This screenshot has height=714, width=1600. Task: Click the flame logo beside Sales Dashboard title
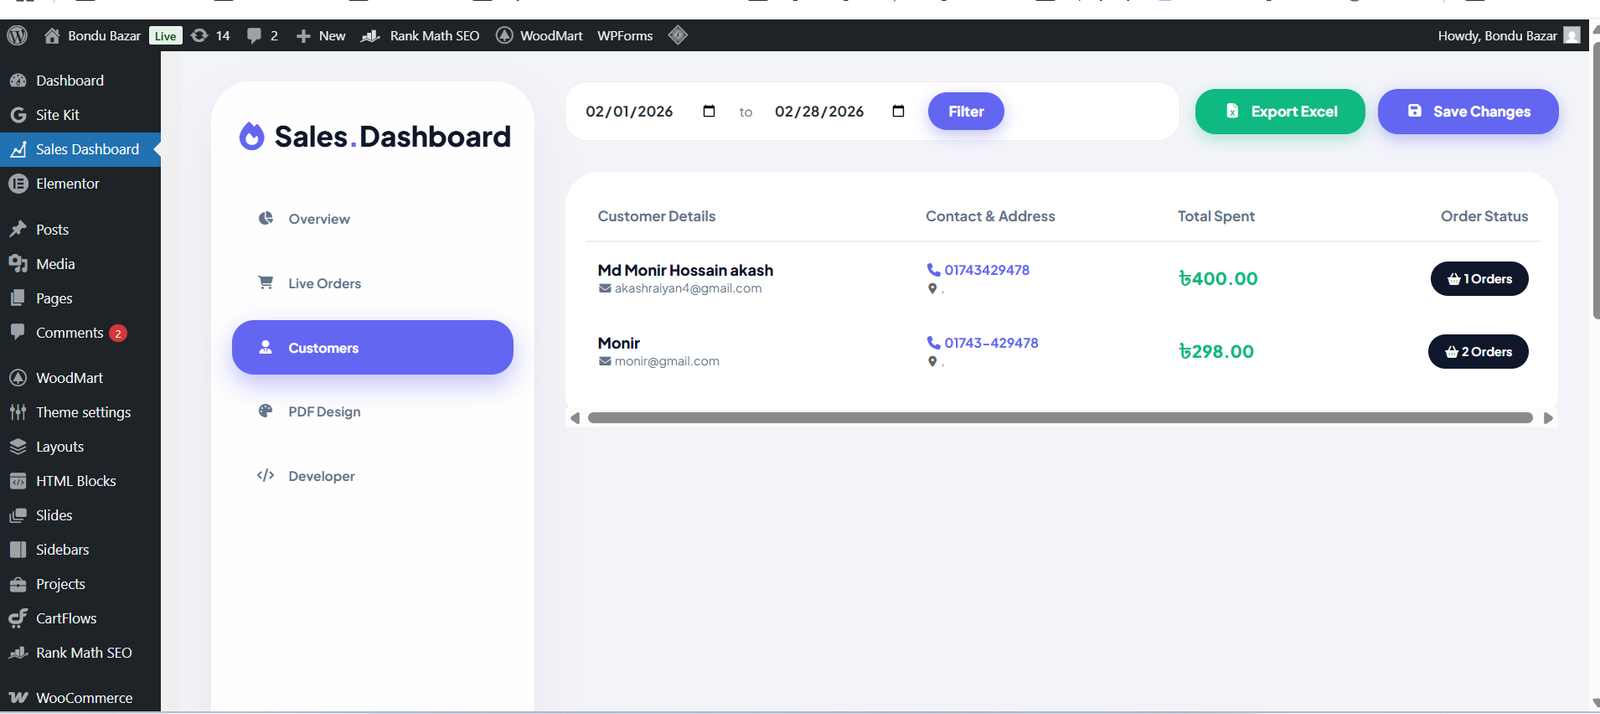tap(251, 136)
